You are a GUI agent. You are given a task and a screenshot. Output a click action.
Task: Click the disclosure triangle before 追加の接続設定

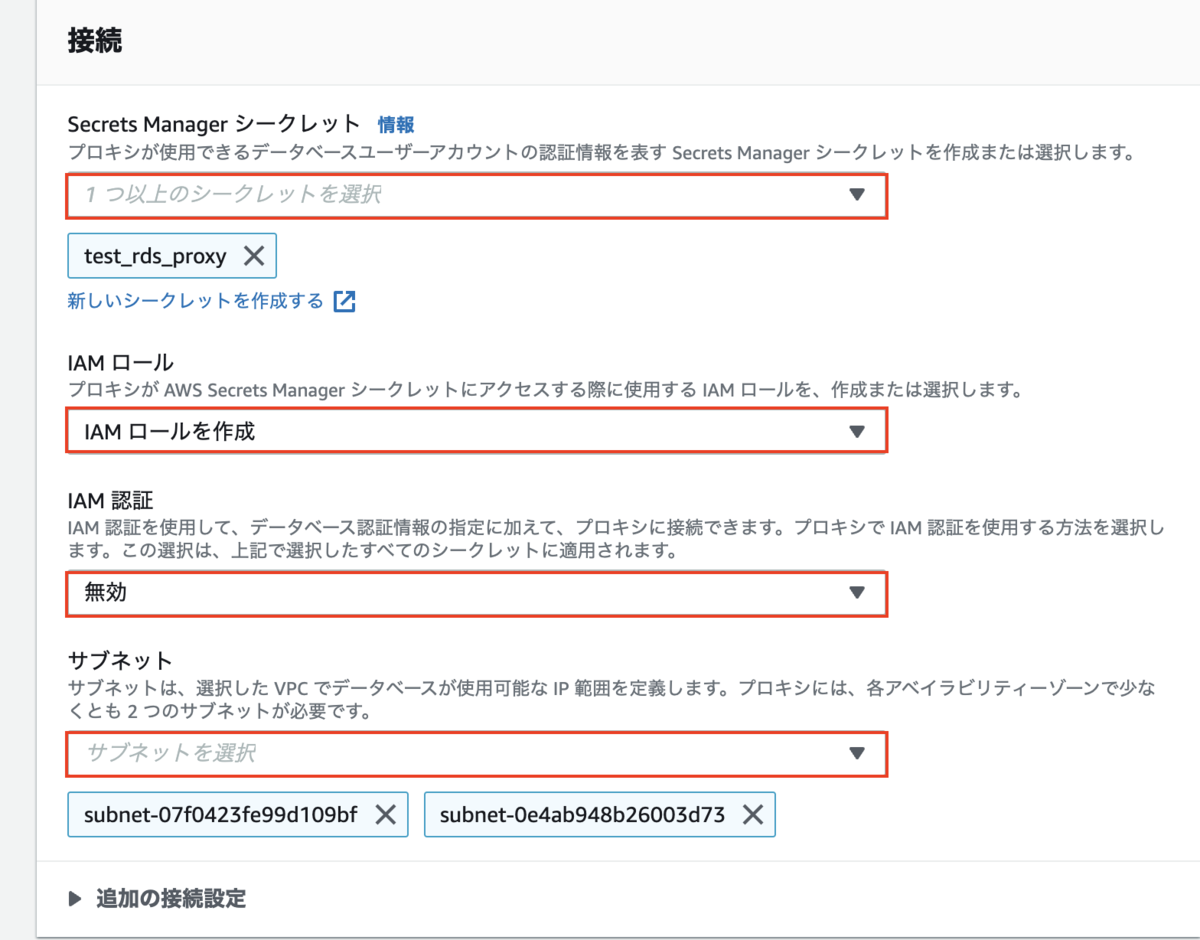tap(75, 899)
